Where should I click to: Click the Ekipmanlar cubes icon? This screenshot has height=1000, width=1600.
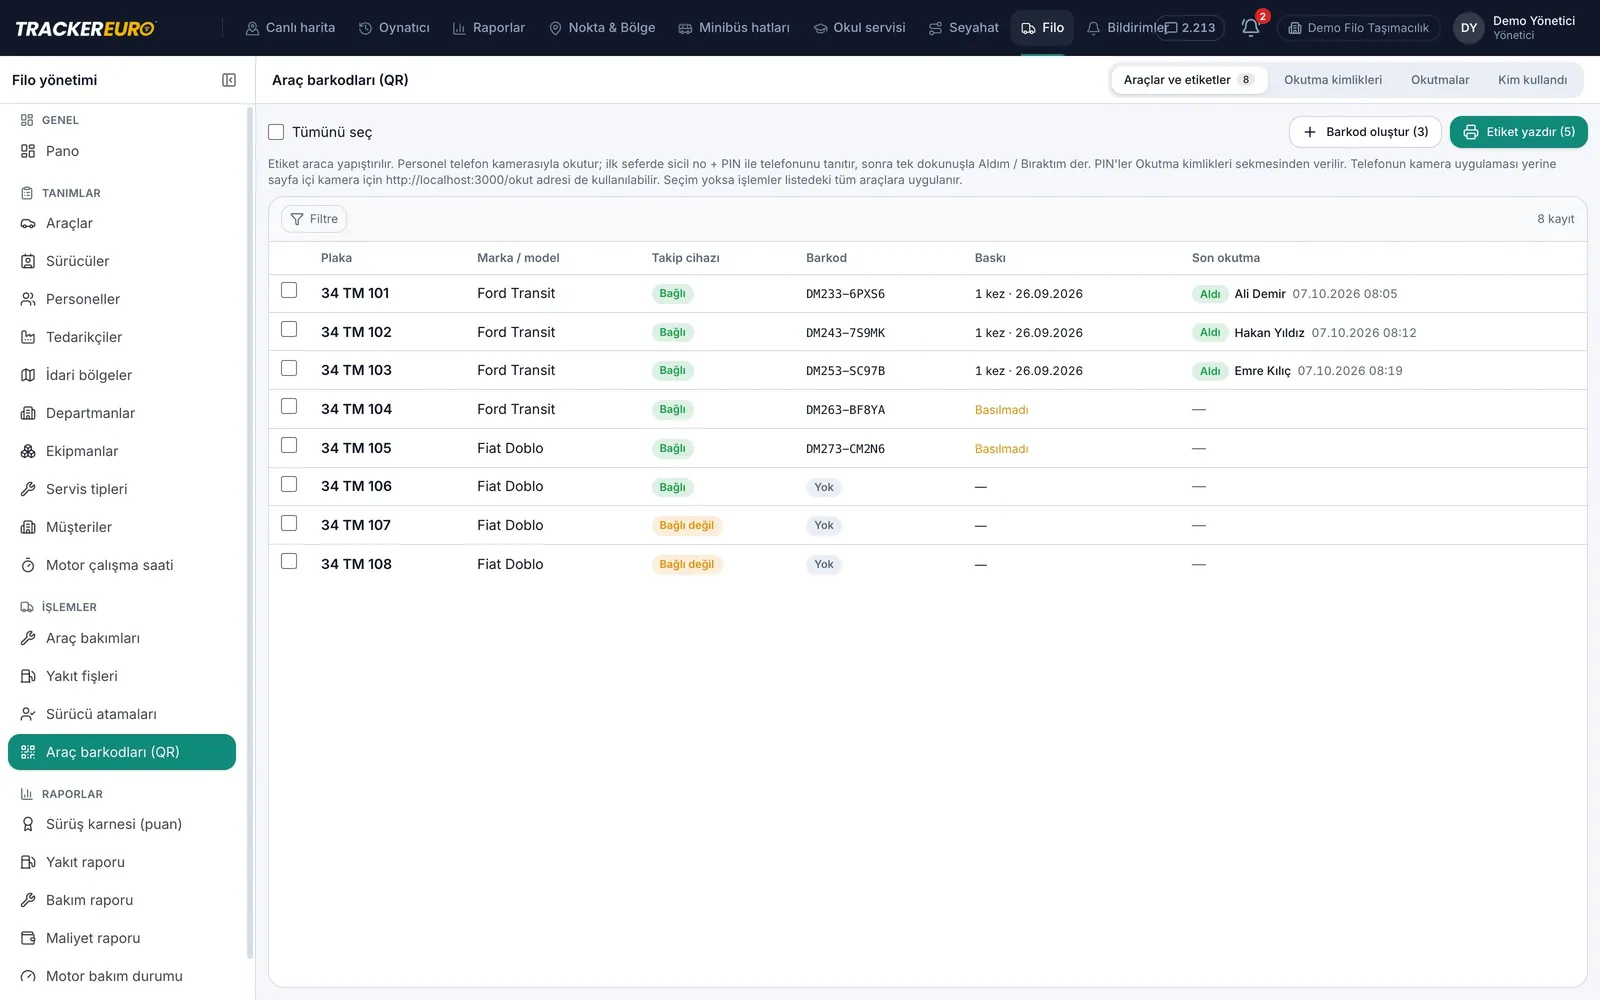[28, 451]
